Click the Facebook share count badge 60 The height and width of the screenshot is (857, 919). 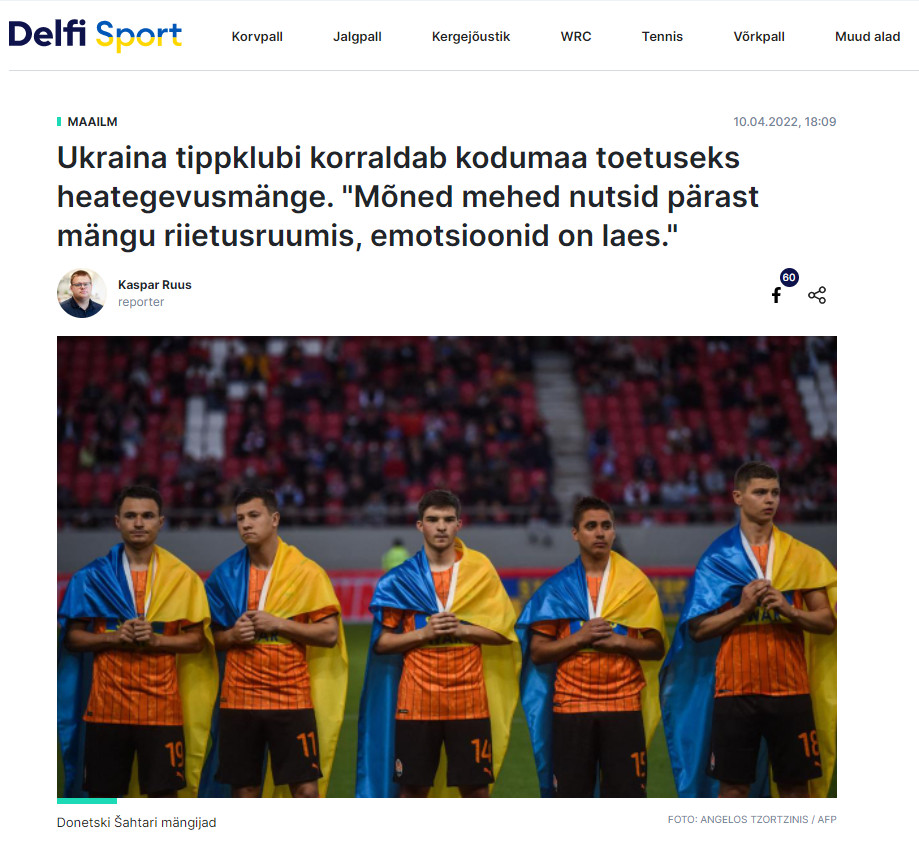point(789,277)
